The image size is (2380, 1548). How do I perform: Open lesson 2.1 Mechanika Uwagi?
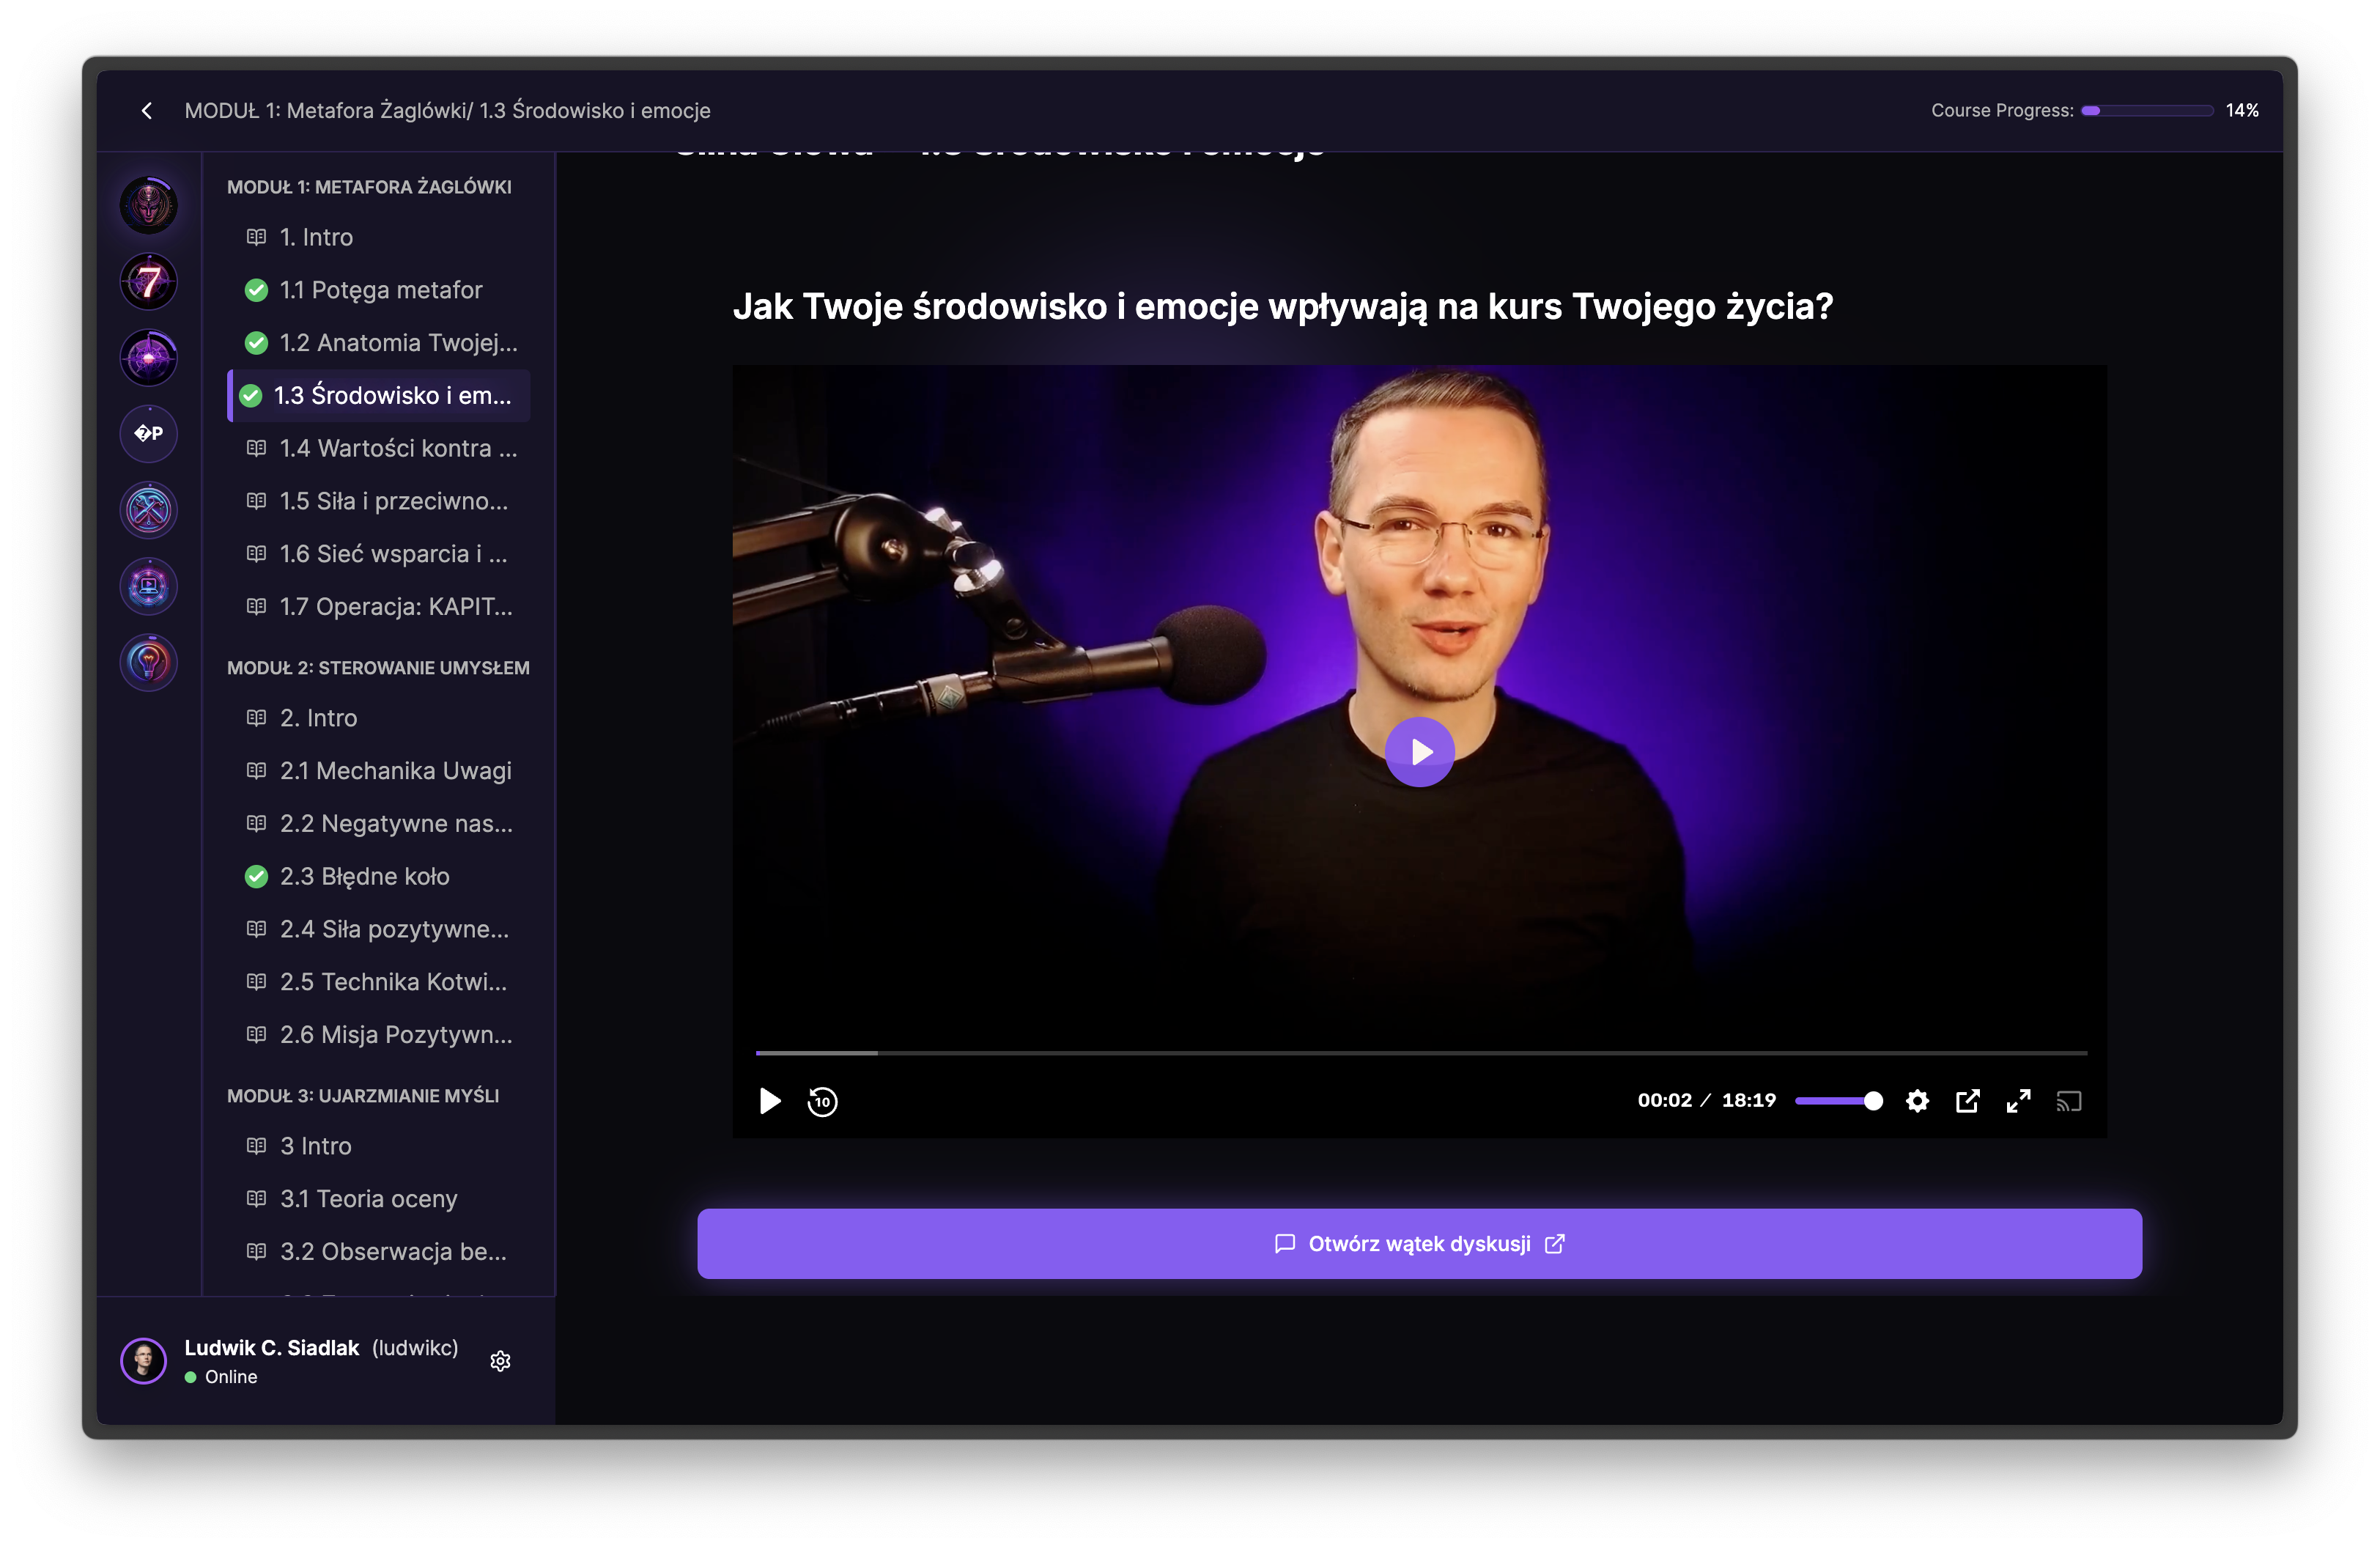[395, 771]
